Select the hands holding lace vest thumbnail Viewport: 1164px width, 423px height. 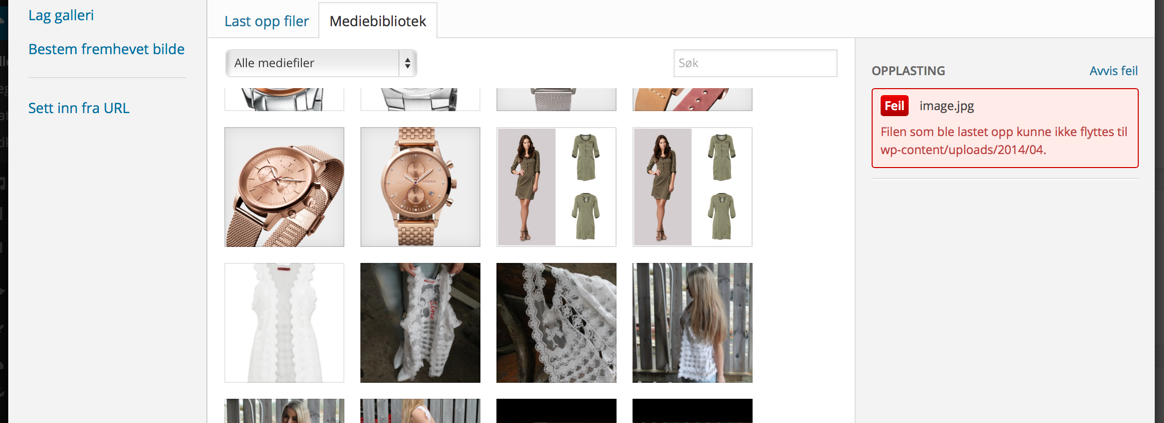tap(420, 323)
